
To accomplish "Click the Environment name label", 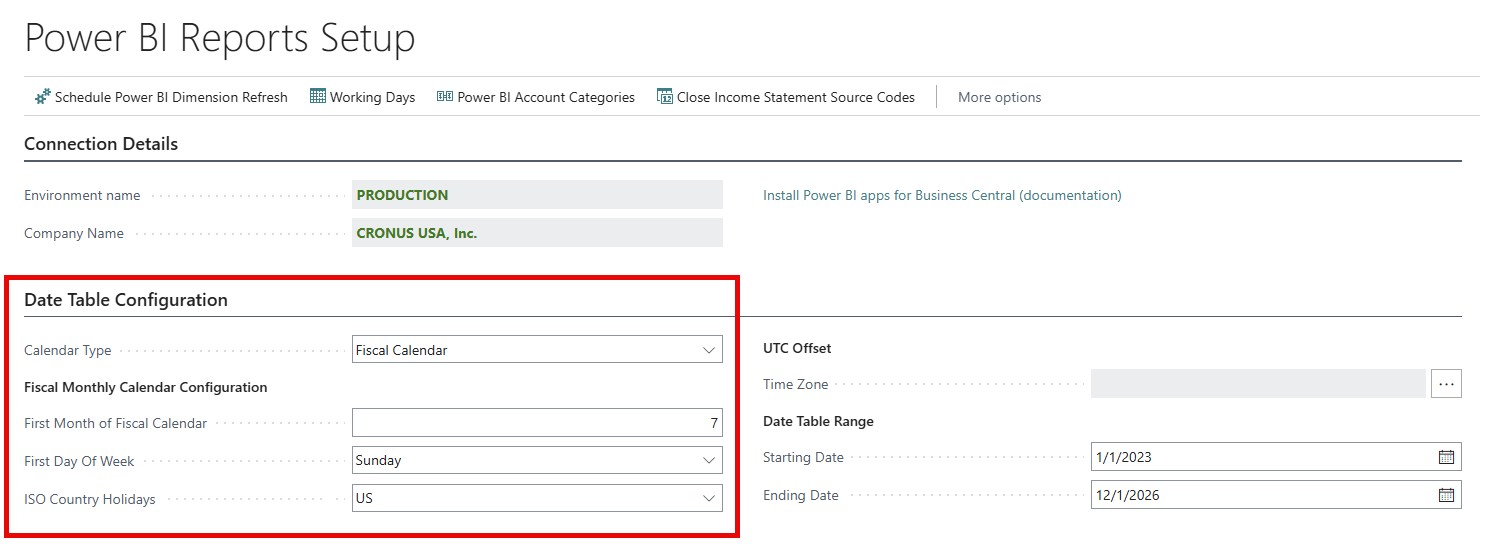I will point(82,195).
